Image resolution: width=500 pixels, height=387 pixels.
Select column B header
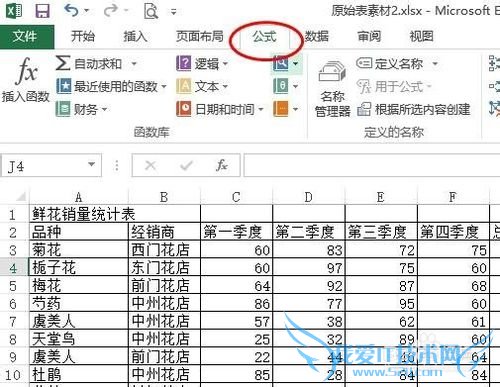(164, 197)
